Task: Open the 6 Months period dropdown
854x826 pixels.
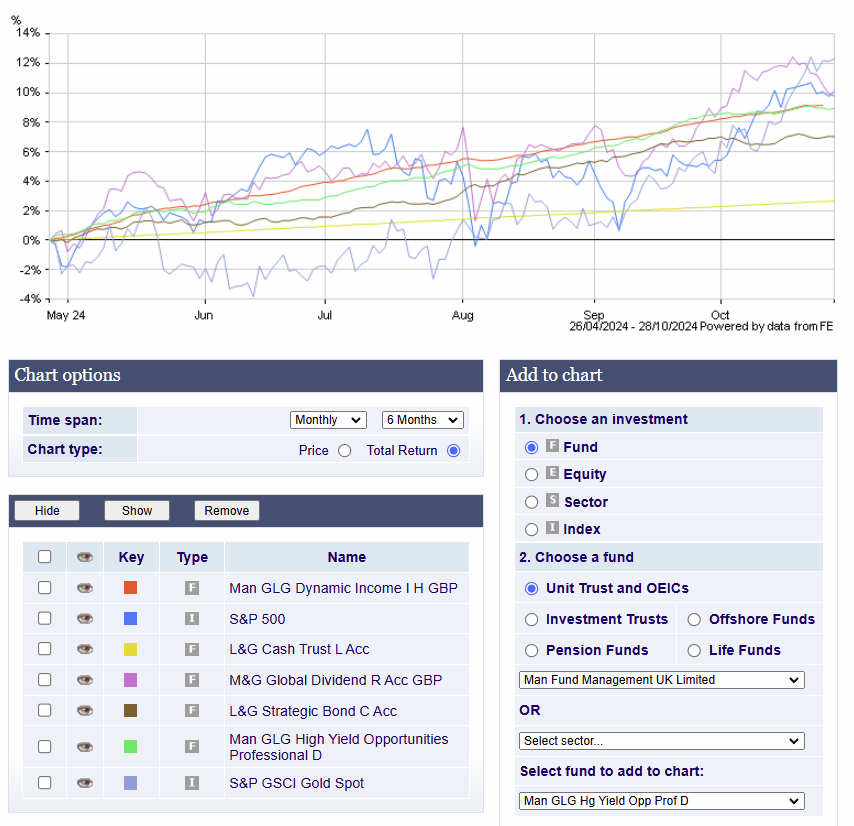Action: tap(422, 420)
